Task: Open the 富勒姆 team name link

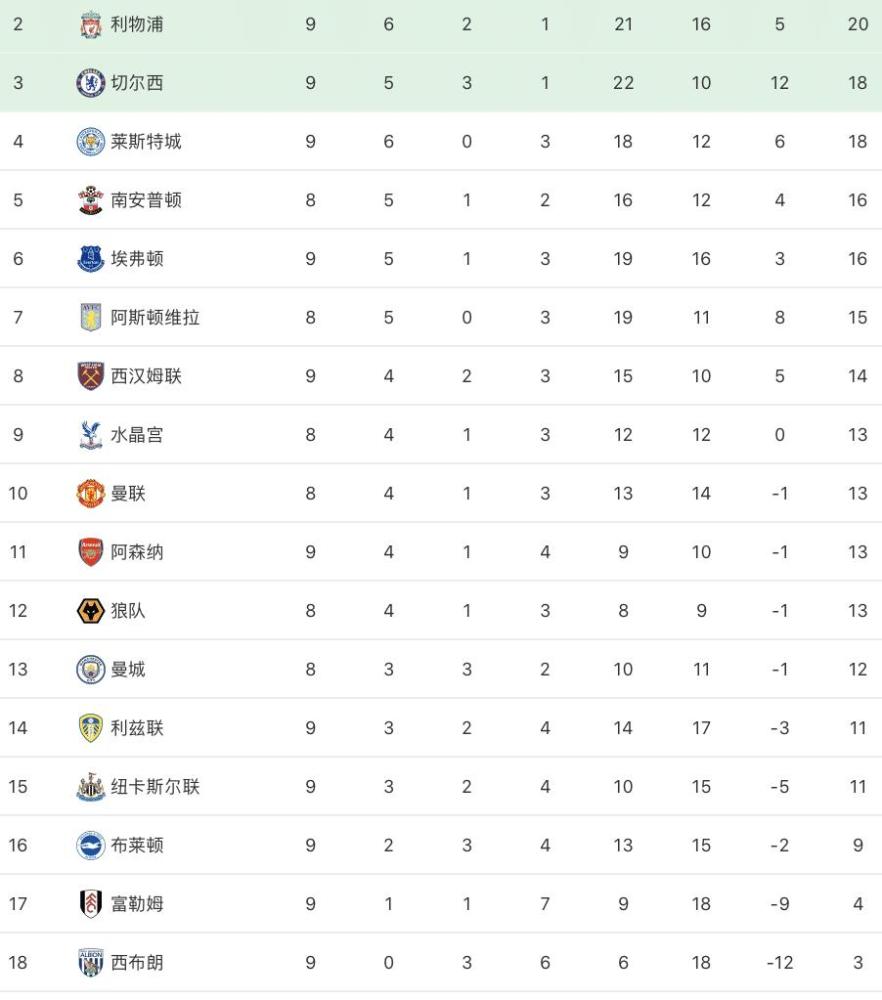Action: tap(137, 904)
